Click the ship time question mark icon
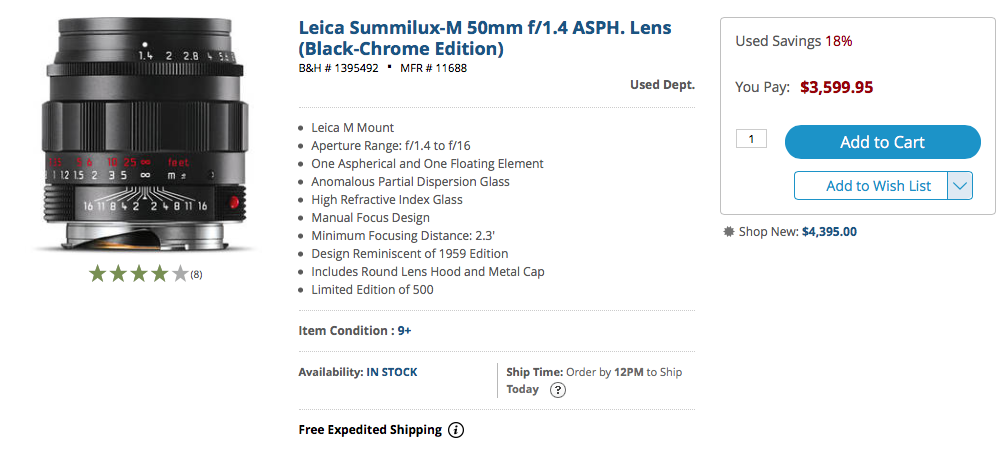Screen dimensions: 1008x468 [x=558, y=390]
